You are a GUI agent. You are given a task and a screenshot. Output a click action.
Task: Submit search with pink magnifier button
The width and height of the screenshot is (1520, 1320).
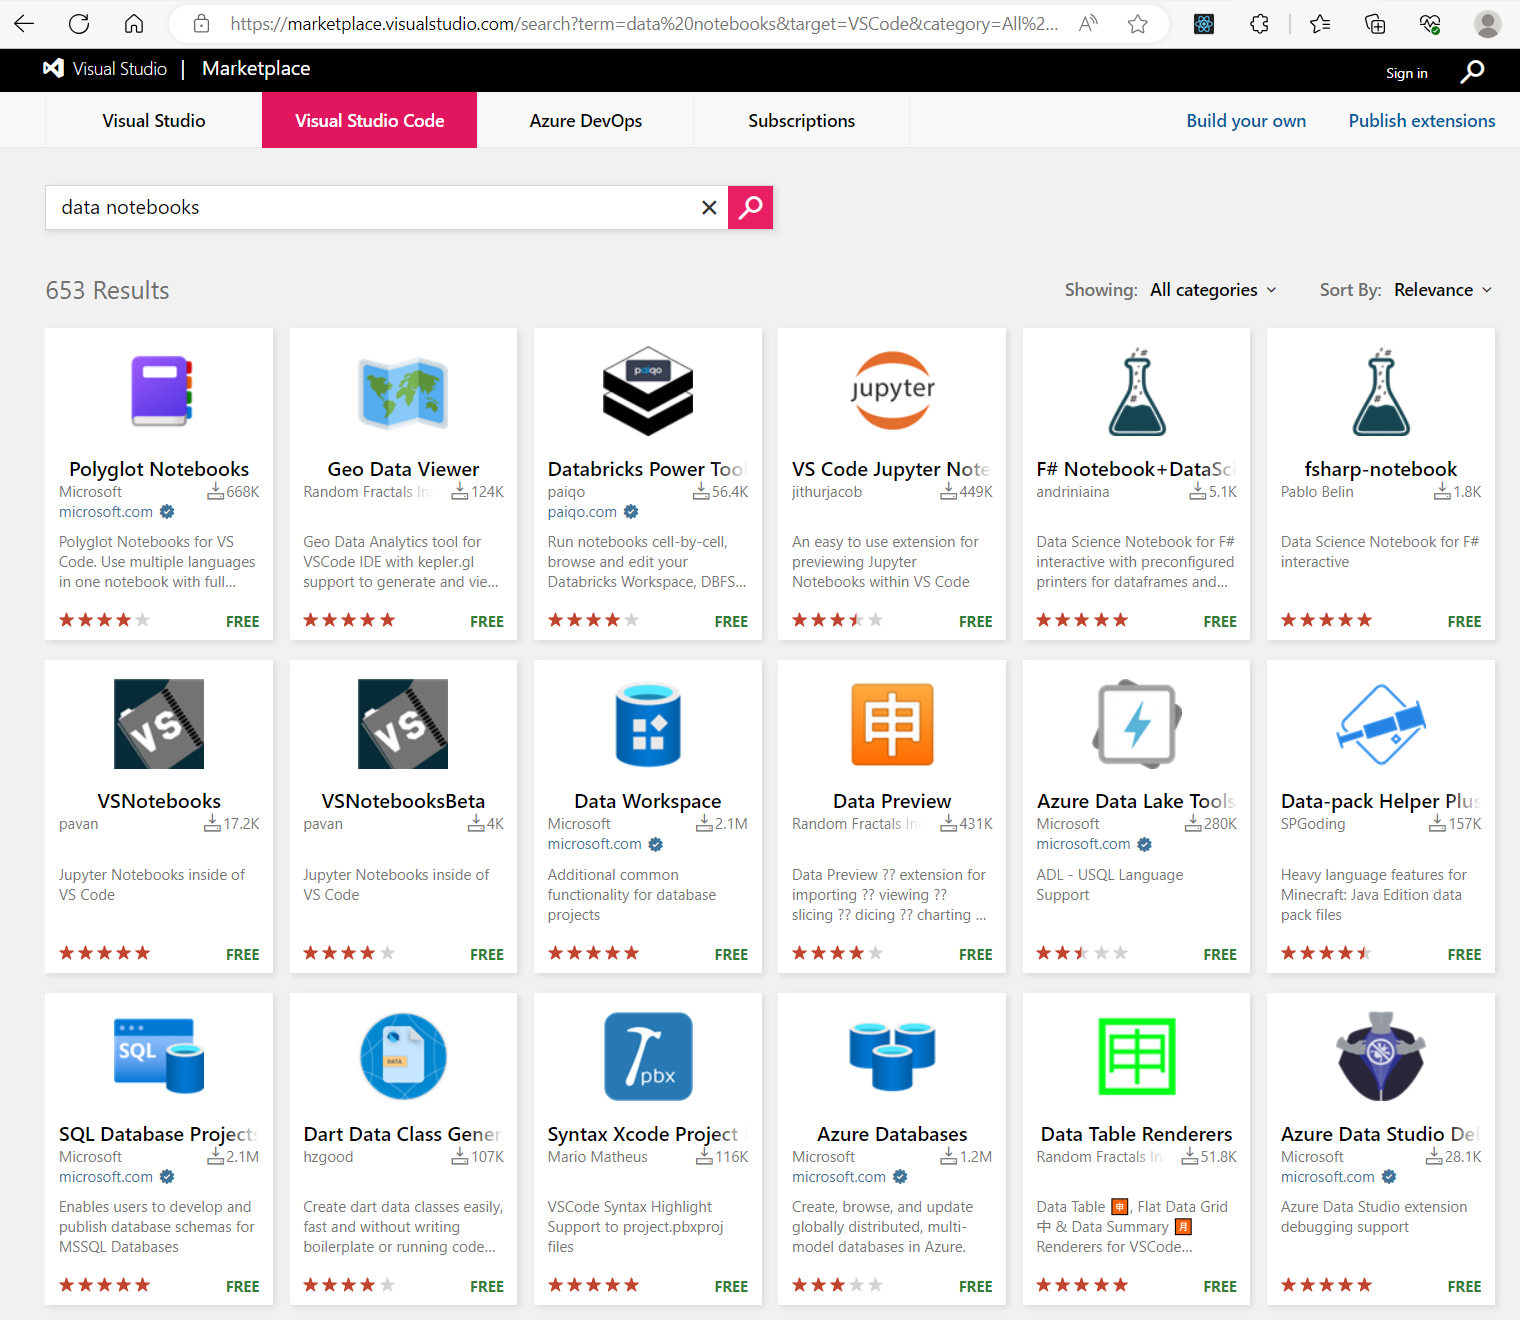750,207
